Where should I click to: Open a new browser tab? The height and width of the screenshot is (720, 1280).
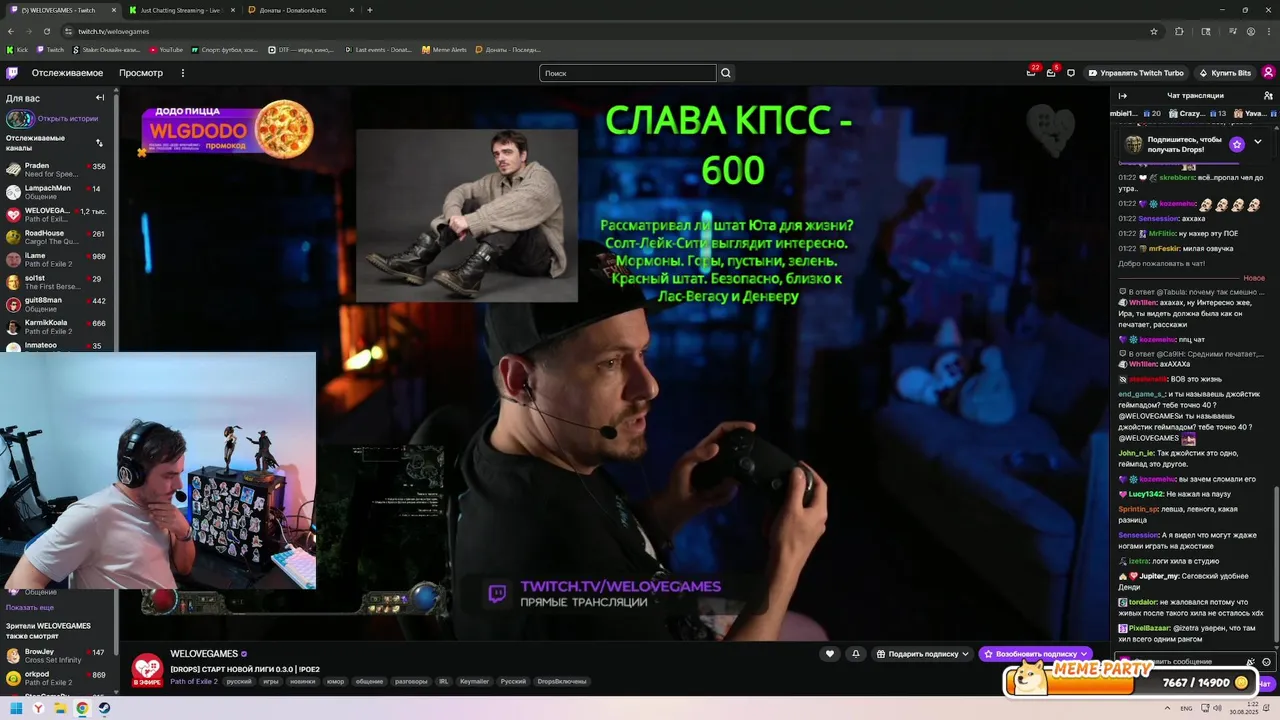click(370, 10)
